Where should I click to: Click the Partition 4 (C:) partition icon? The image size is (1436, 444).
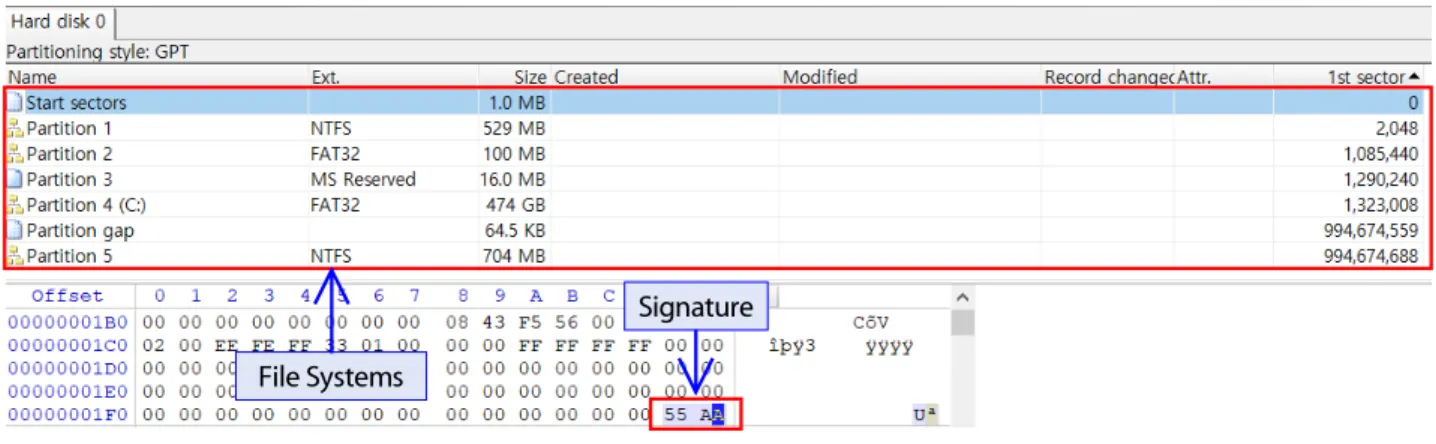15,205
